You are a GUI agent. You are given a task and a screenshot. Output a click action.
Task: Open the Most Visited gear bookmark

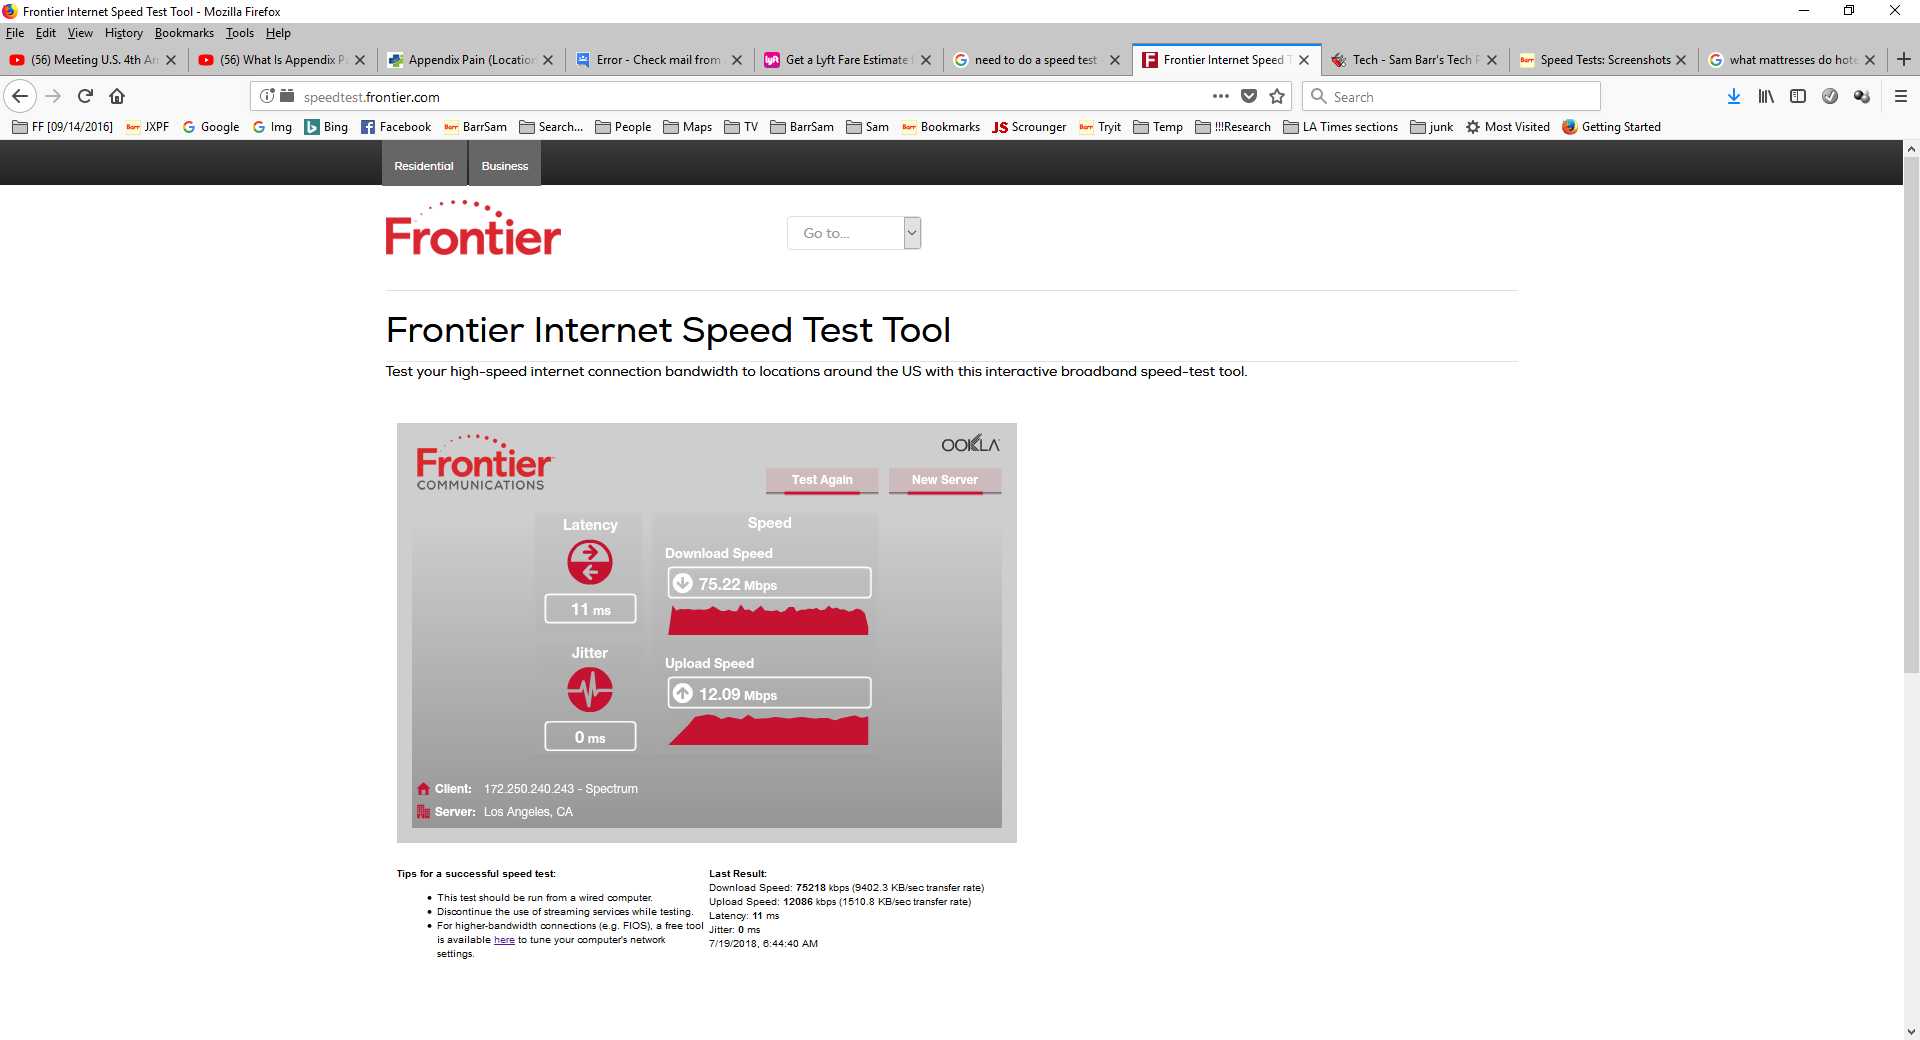click(x=1507, y=127)
